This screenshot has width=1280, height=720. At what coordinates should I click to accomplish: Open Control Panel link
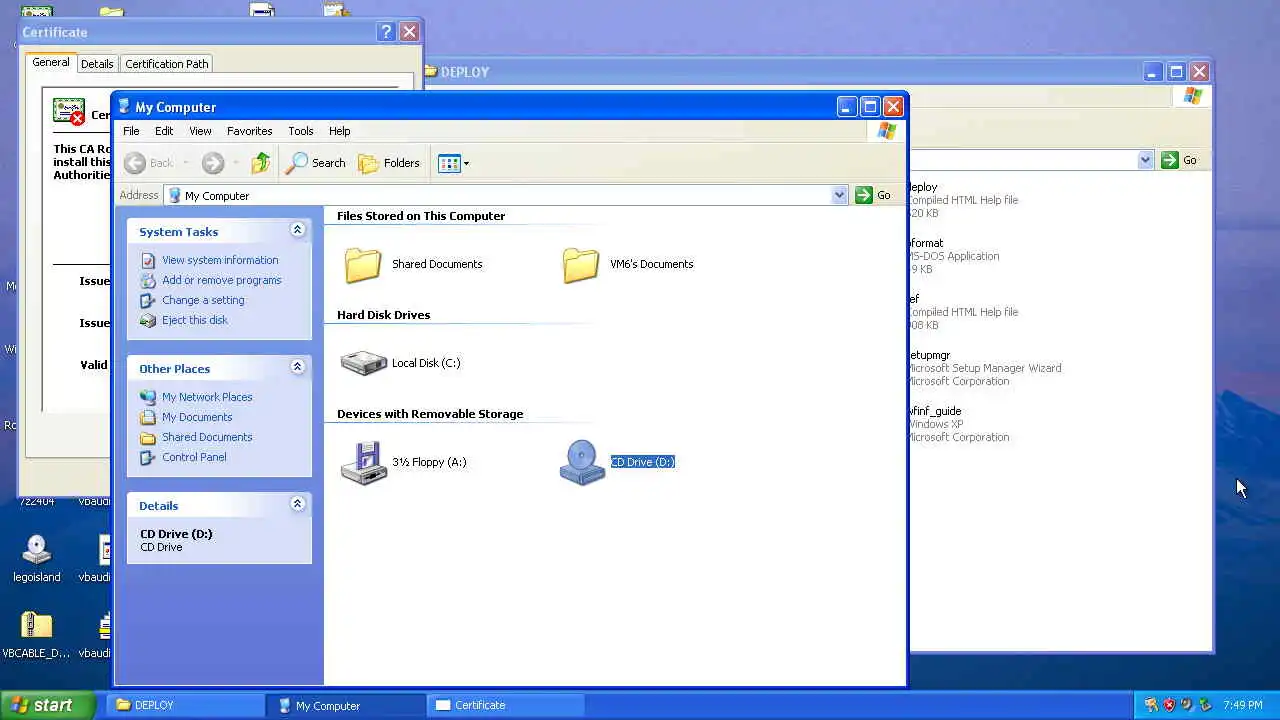194,457
